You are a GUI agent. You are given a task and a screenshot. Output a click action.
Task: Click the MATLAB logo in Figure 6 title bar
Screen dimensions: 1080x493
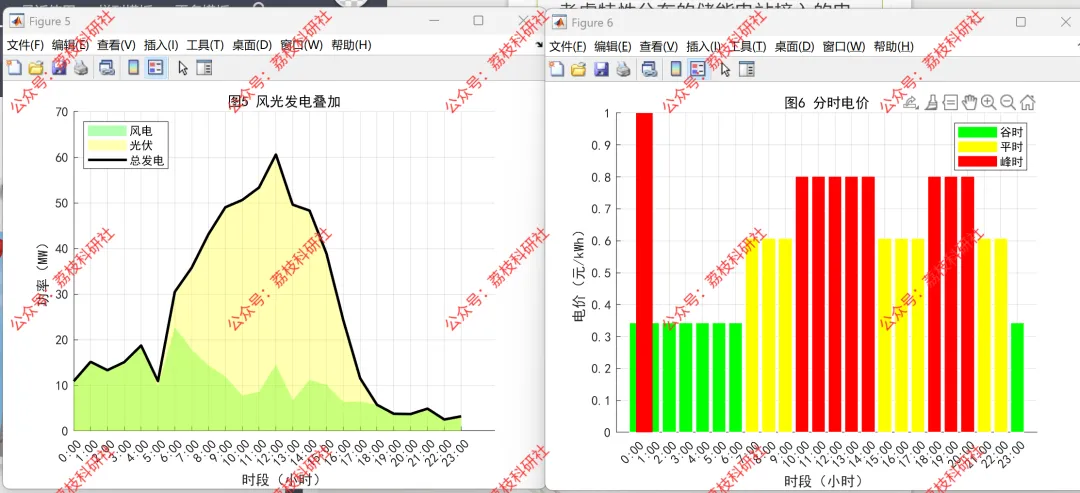pyautogui.click(x=559, y=23)
